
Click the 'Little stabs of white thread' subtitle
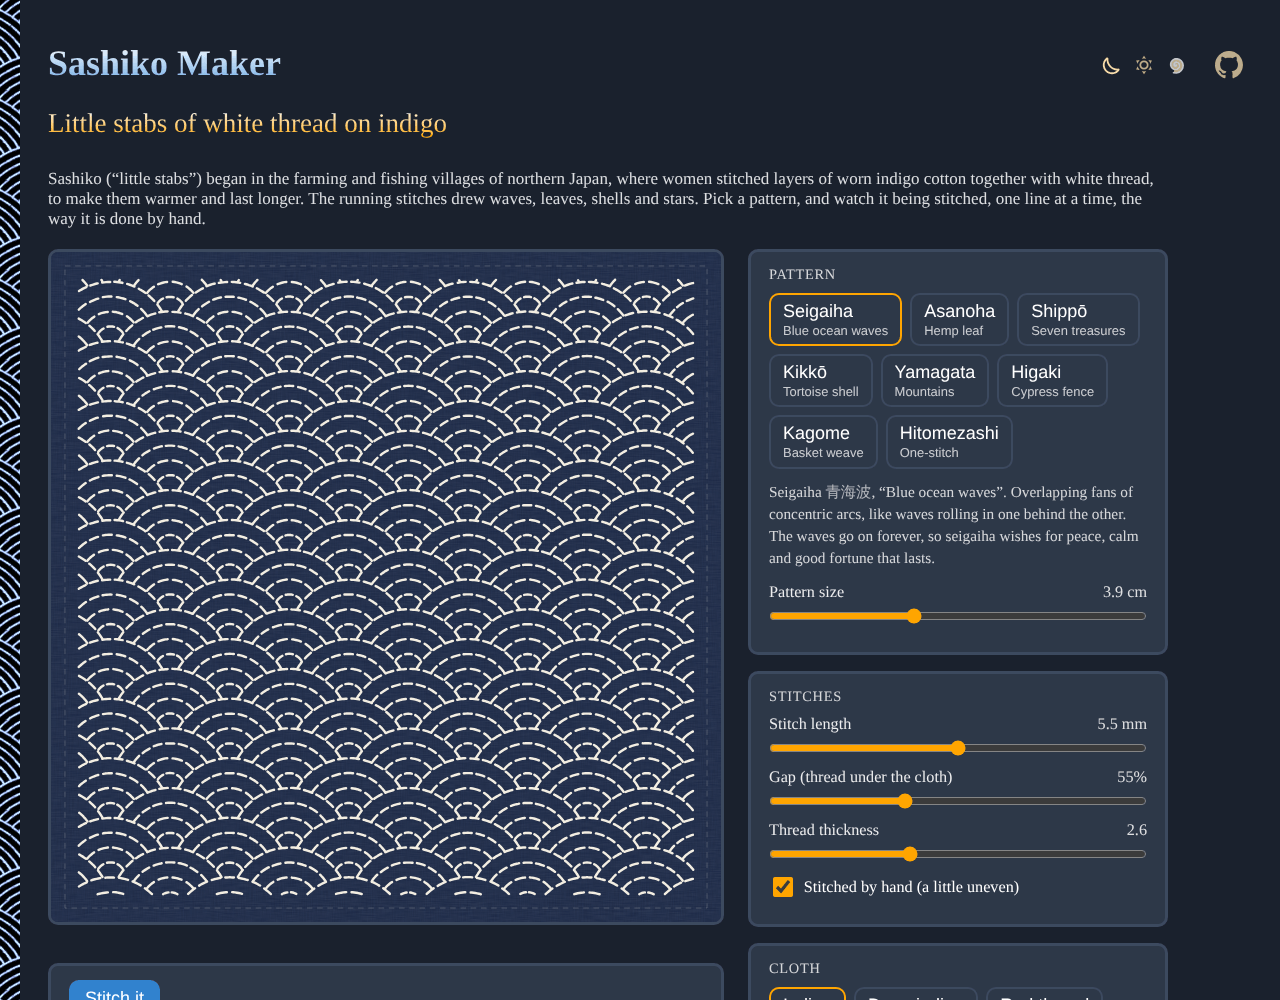coord(247,123)
